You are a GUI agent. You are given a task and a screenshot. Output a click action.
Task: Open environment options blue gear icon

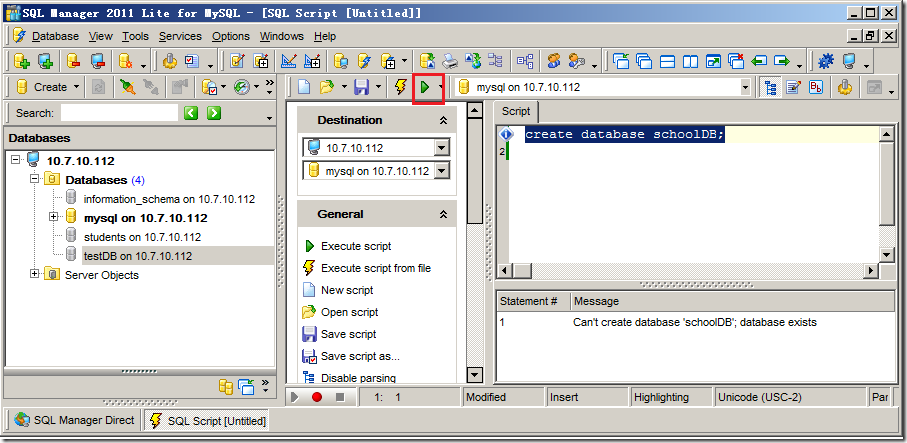(825, 61)
